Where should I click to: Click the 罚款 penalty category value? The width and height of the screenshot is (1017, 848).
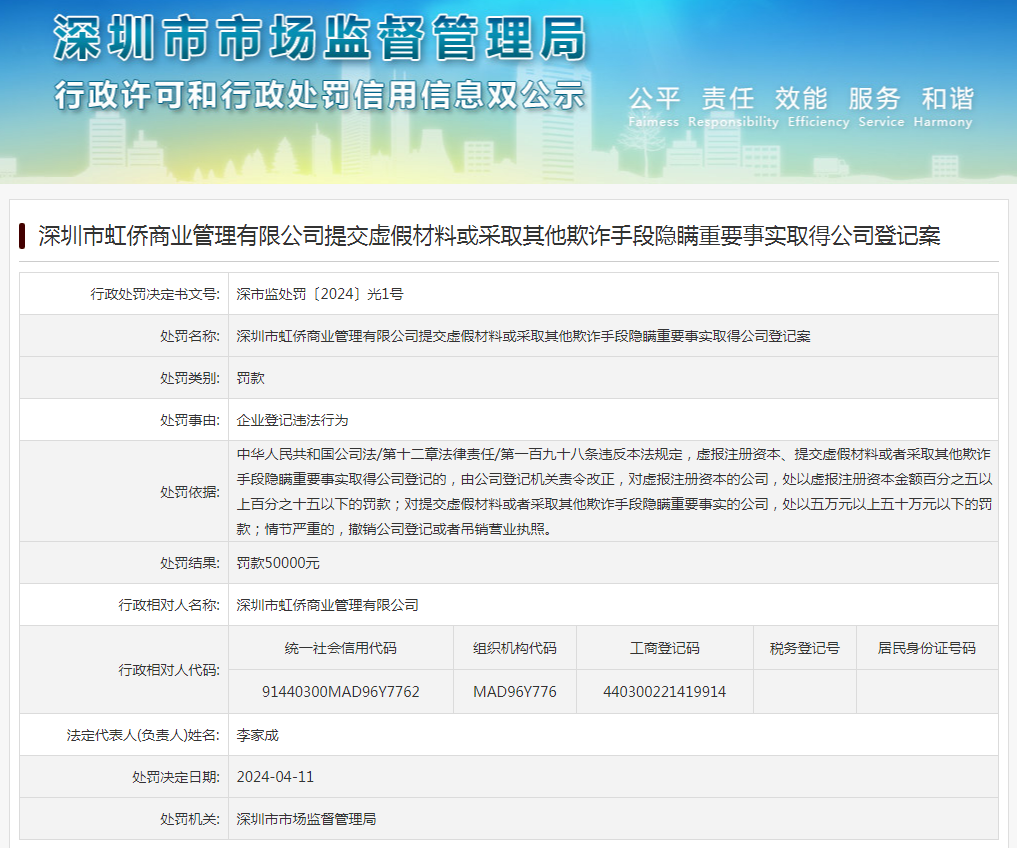tap(250, 378)
